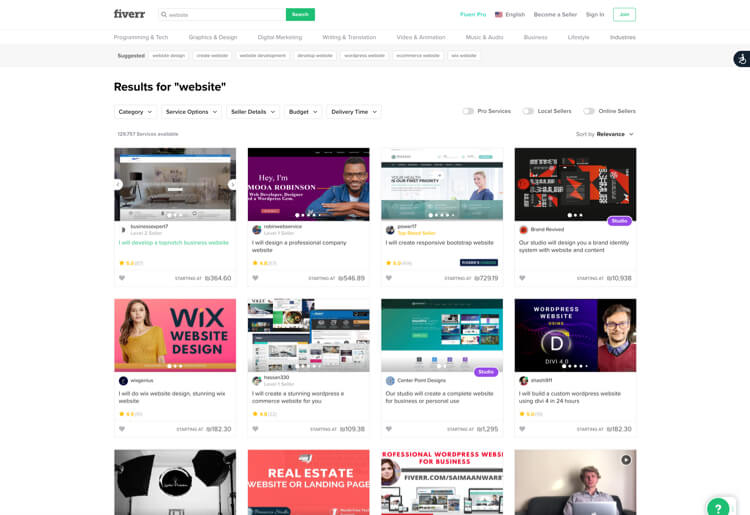This screenshot has height=515, width=750.
Task: Favorite the Center Point Designs gig
Action: click(389, 429)
